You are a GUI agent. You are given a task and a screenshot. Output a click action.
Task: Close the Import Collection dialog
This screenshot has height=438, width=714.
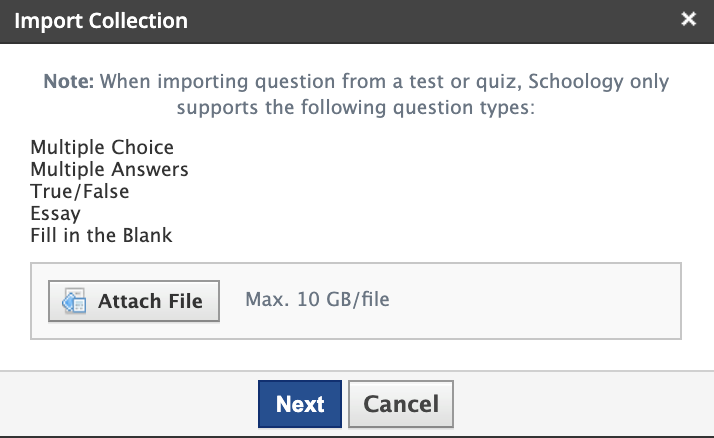click(688, 19)
